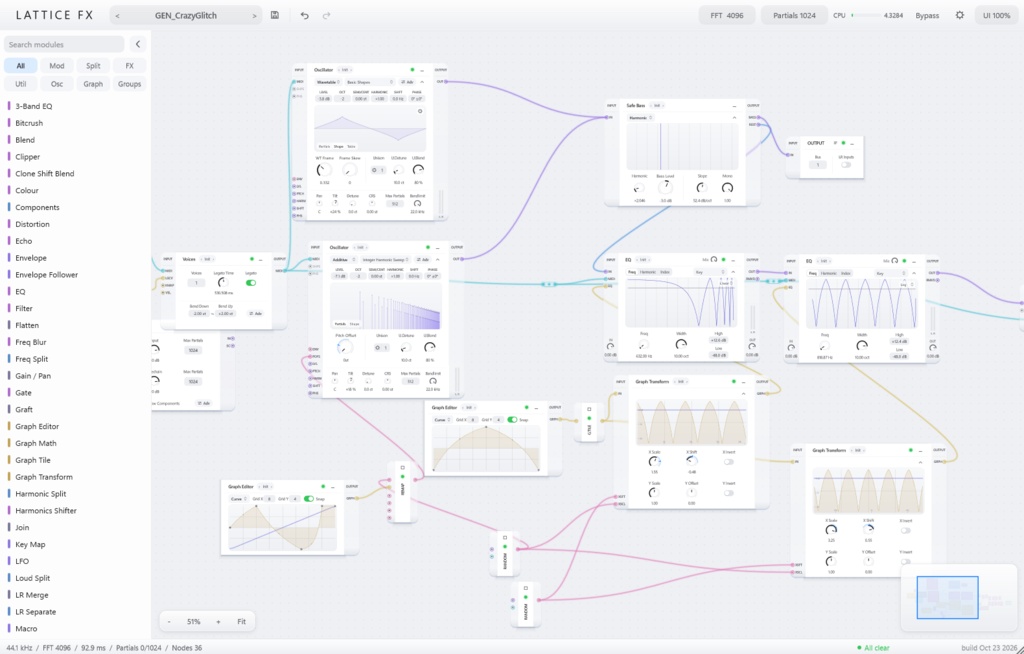Select Harmonic tab in left EQ

[647, 272]
